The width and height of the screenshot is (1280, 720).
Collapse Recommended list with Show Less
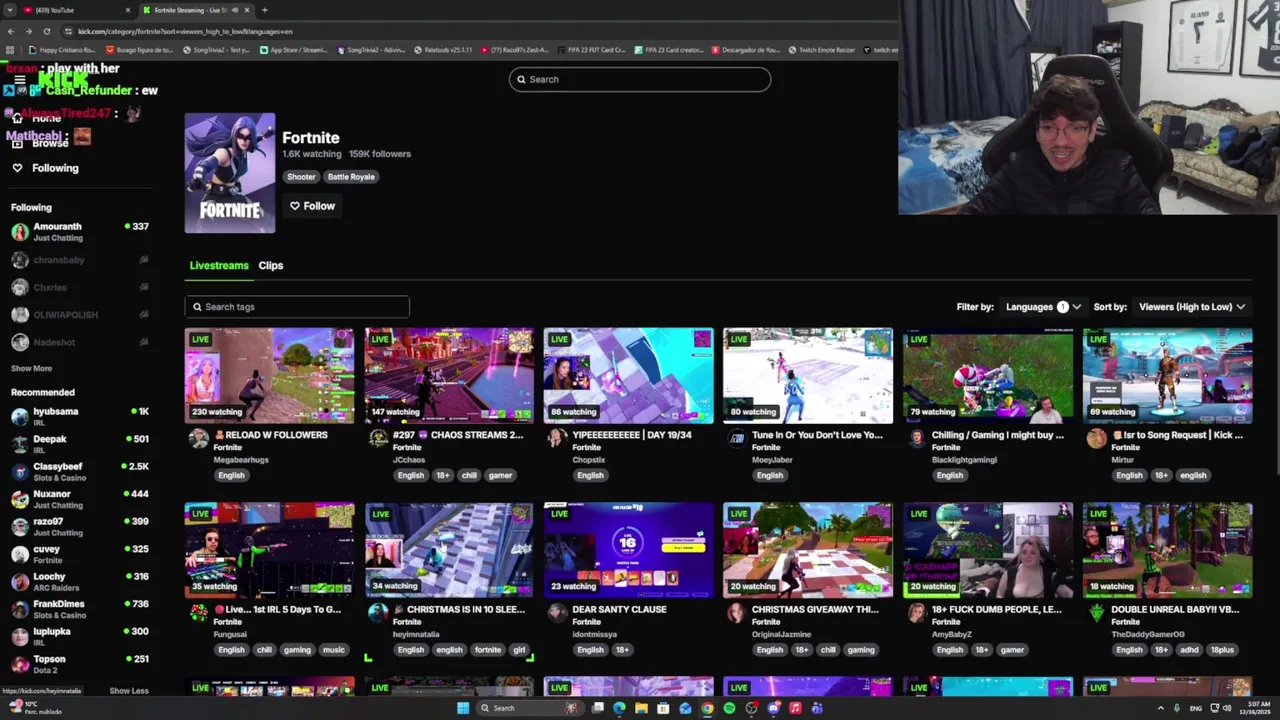pyautogui.click(x=128, y=690)
